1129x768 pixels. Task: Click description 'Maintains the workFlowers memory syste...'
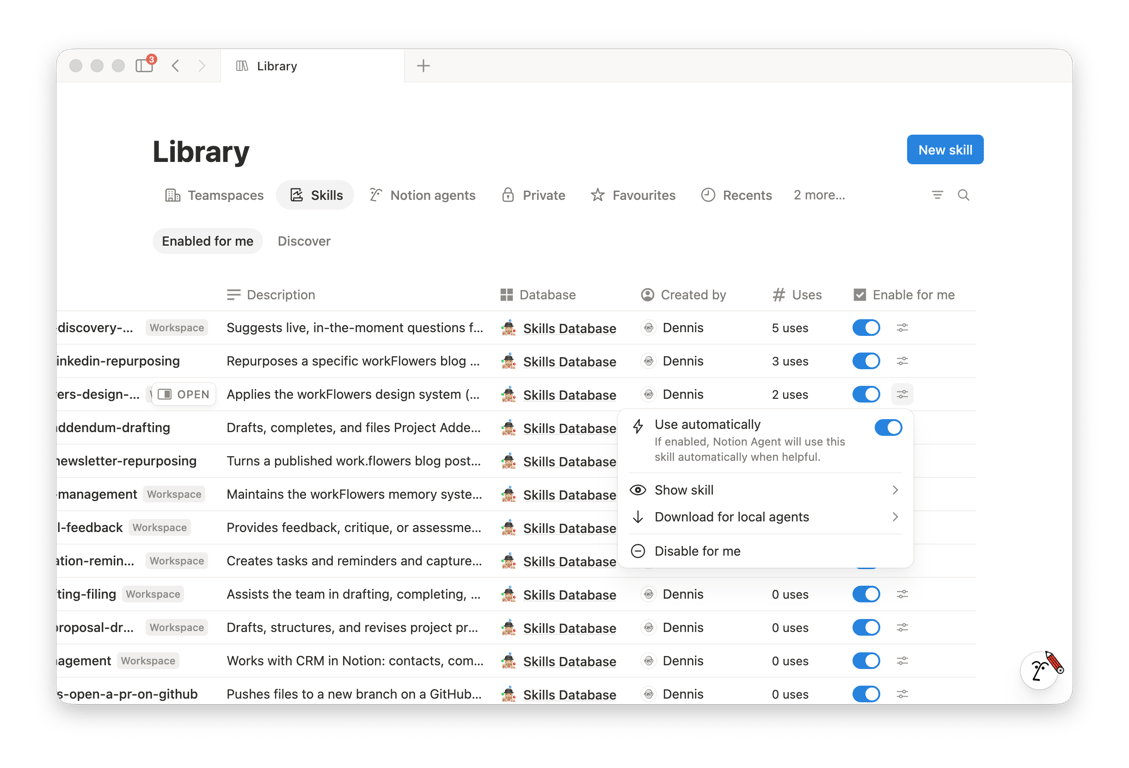[x=354, y=494]
